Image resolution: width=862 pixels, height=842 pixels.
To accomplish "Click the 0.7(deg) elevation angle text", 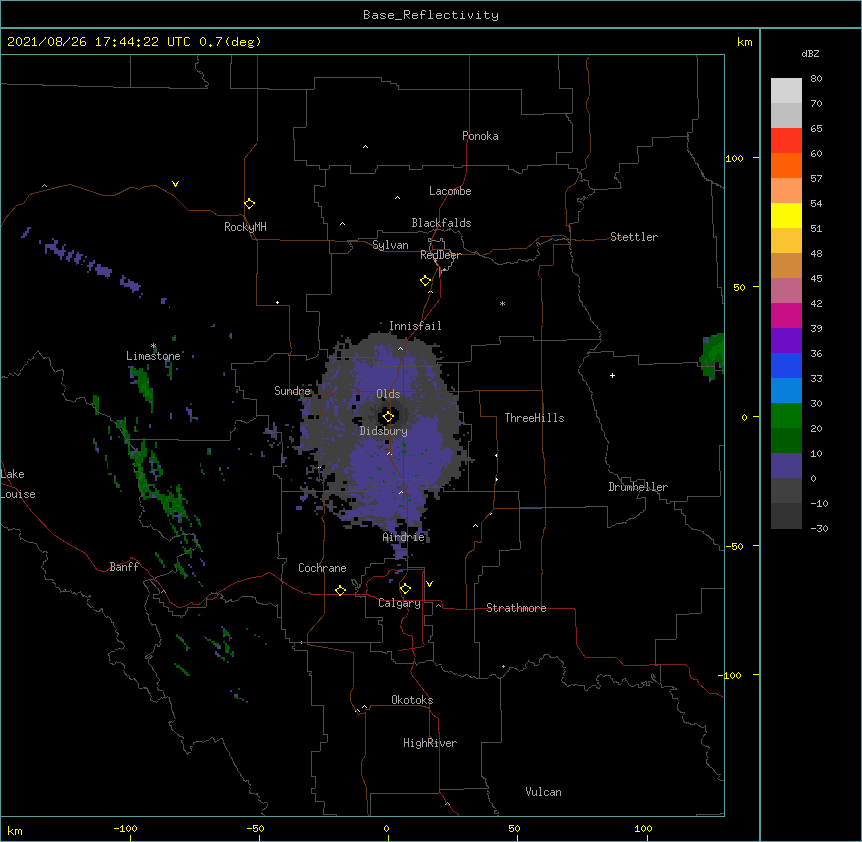I will pos(230,42).
